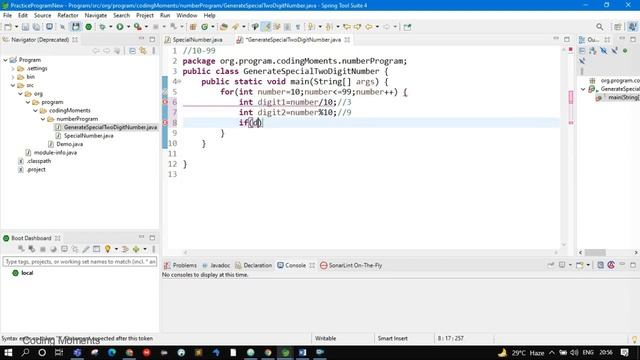The width and height of the screenshot is (640, 360).
Task: Click the Debug bug icon in toolbar
Action: tap(102, 27)
